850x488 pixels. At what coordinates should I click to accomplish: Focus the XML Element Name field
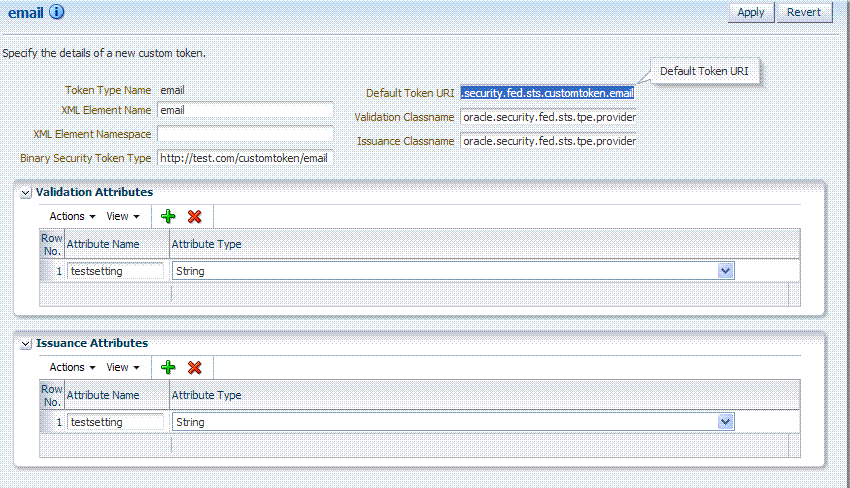(x=245, y=110)
